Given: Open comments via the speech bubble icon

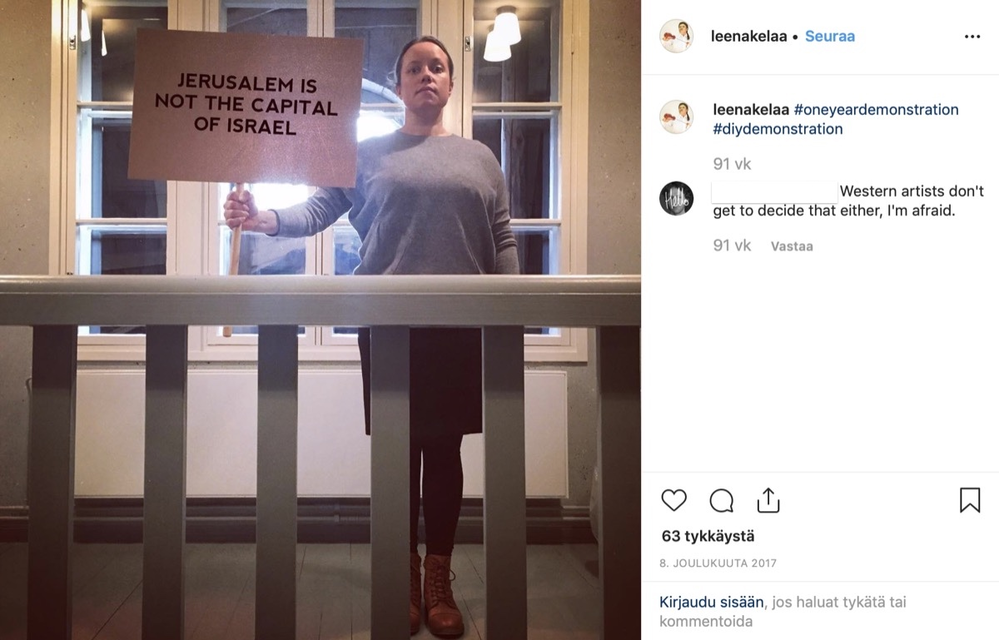Looking at the screenshot, I should pos(721,501).
